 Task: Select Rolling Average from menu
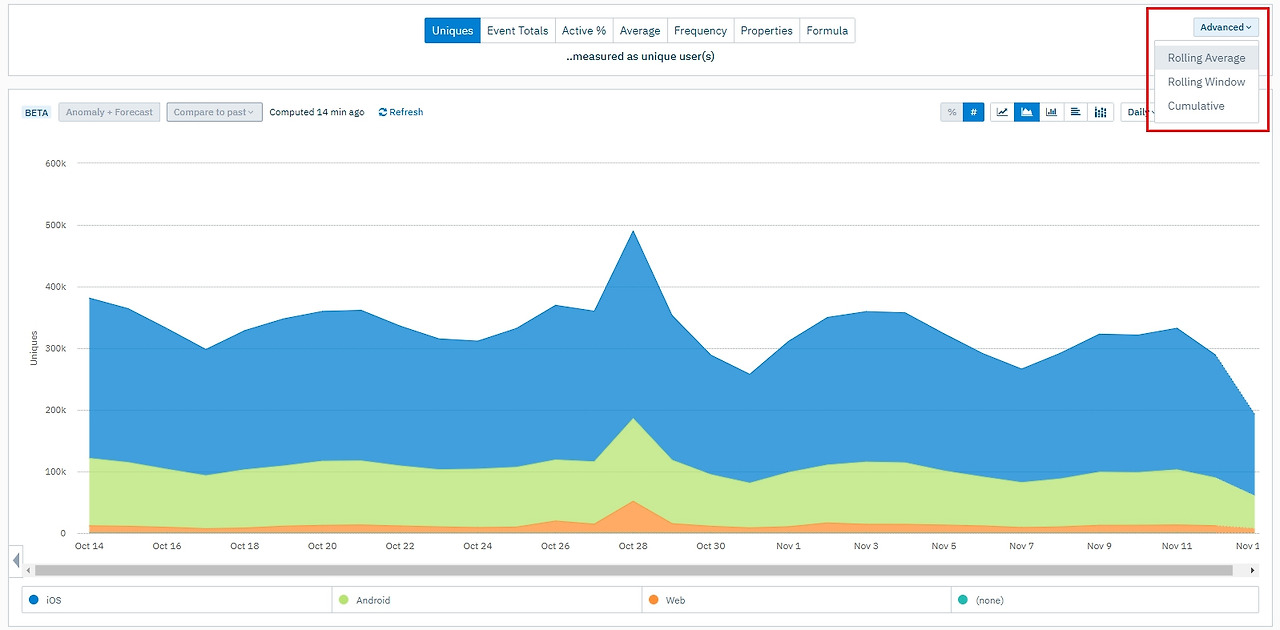1206,58
